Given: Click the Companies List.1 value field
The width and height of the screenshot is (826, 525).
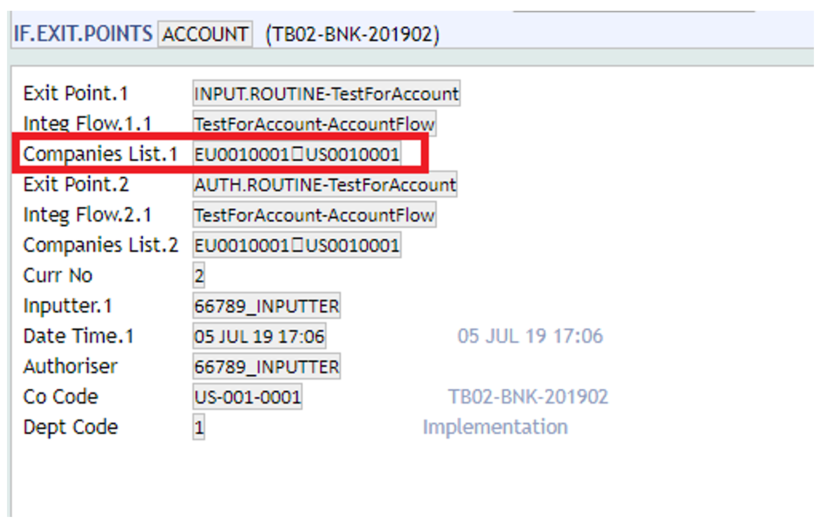Looking at the screenshot, I should (x=297, y=154).
